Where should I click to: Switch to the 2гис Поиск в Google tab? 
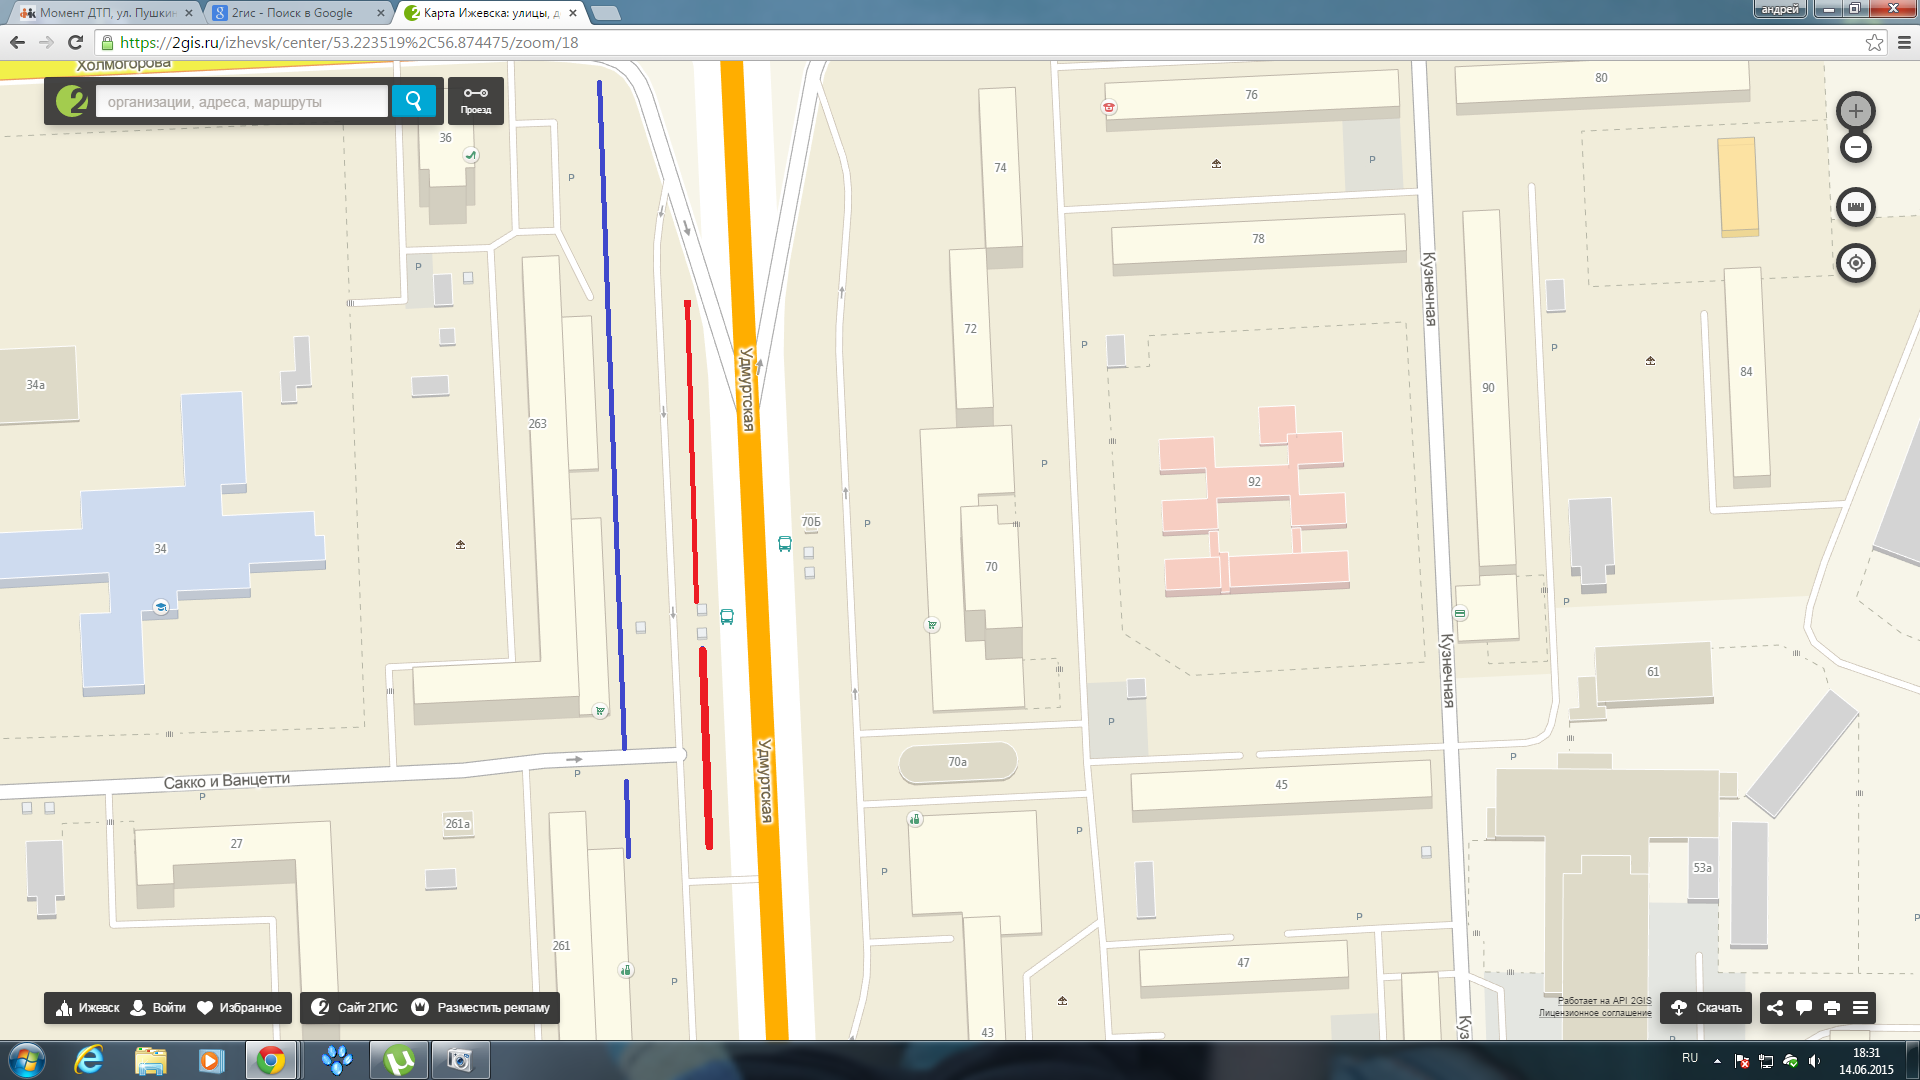pyautogui.click(x=292, y=13)
